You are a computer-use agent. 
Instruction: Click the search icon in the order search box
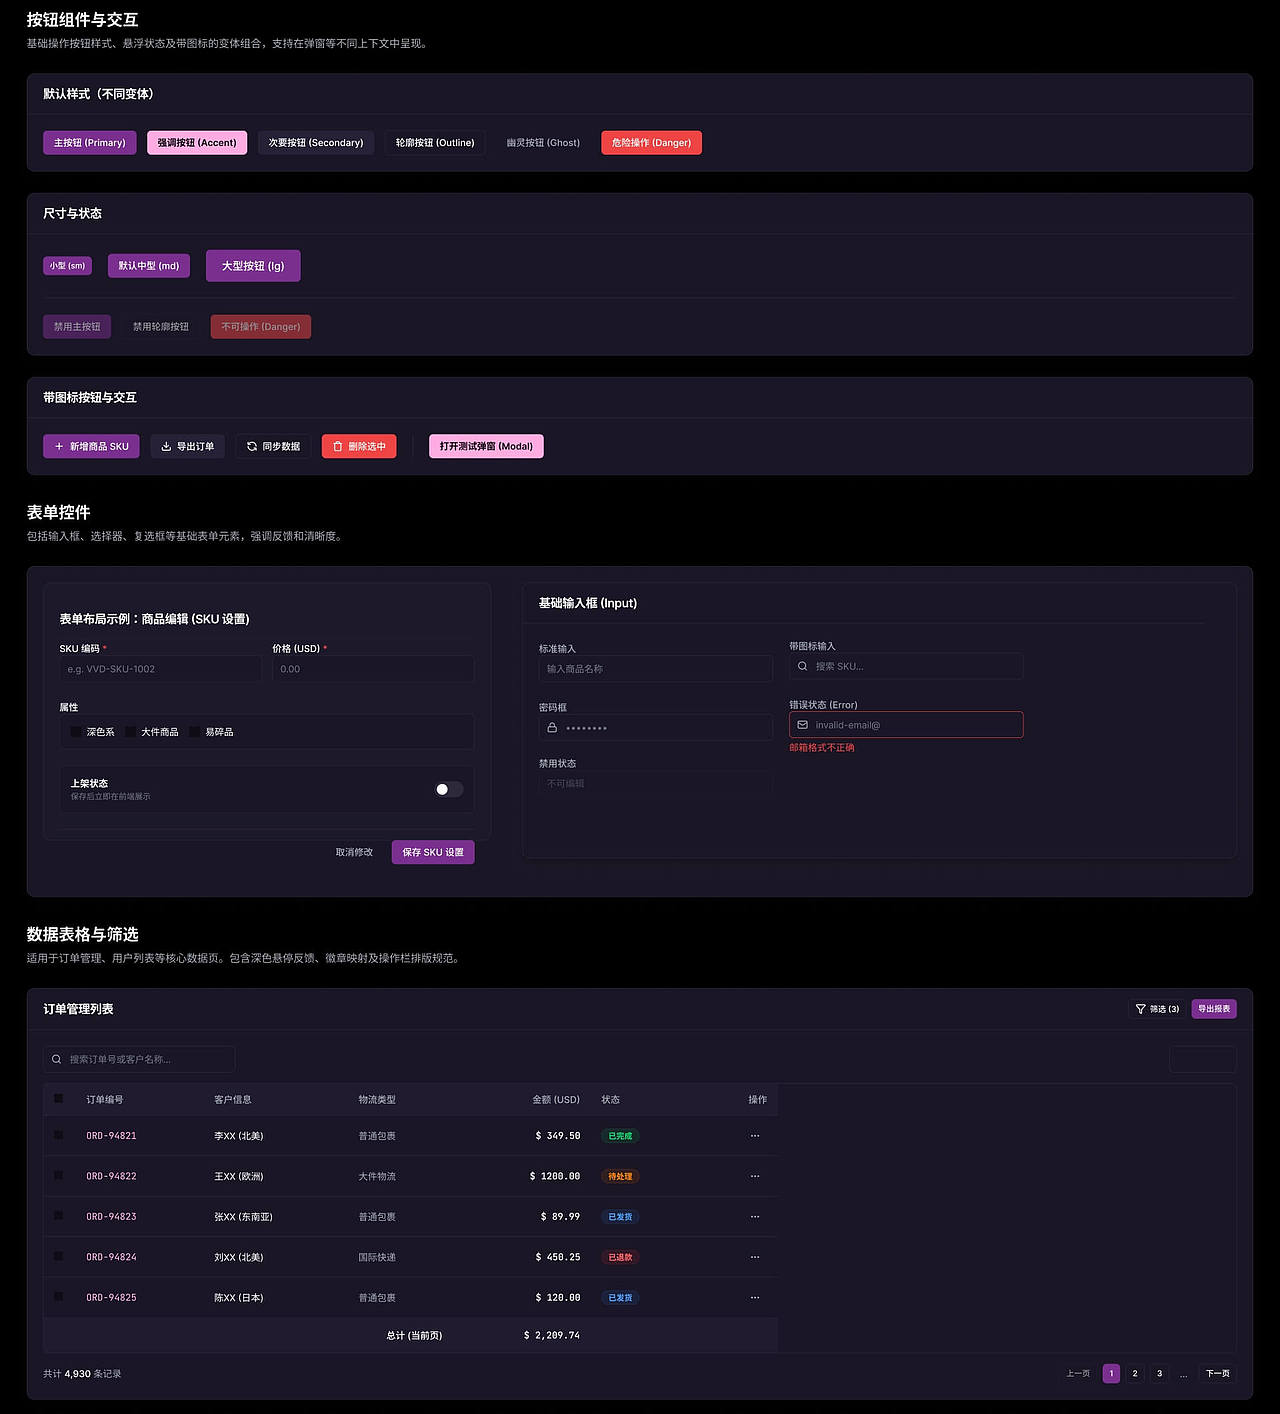pos(56,1059)
